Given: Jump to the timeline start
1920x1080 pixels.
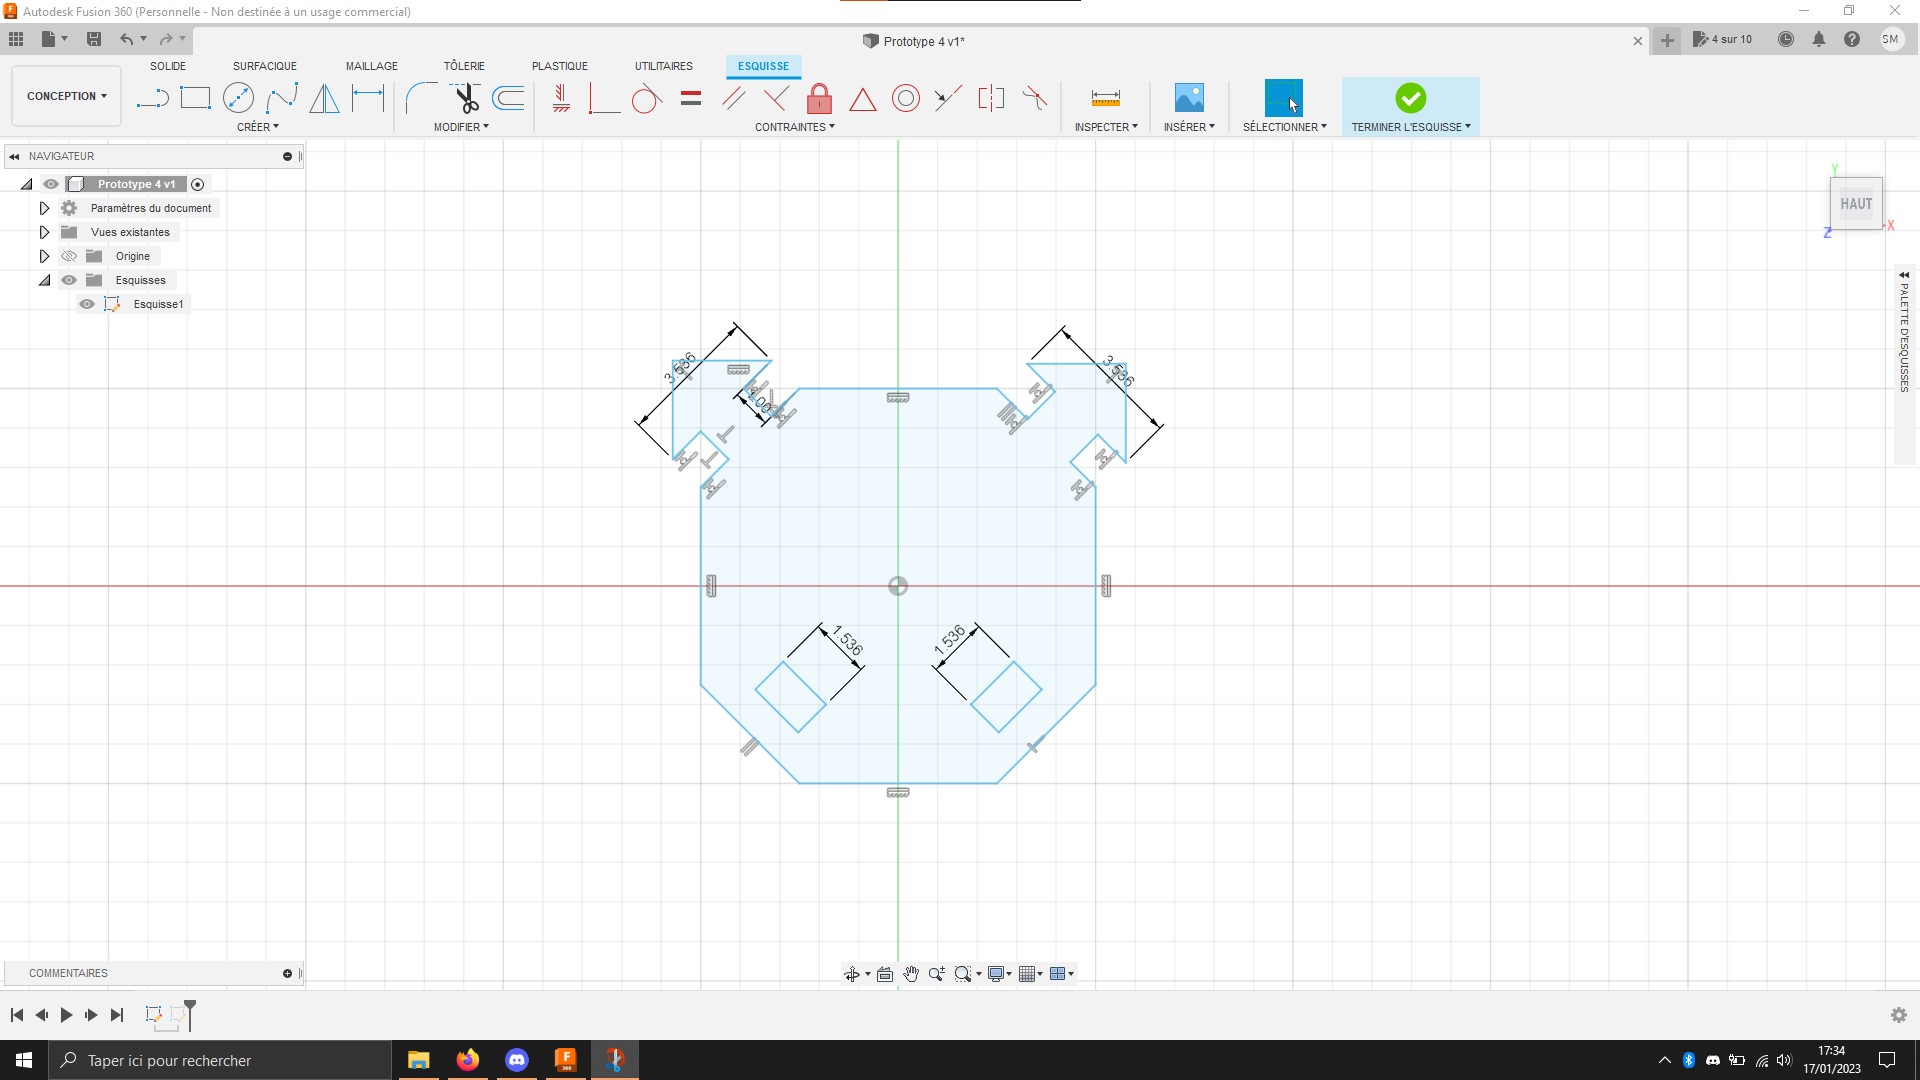Looking at the screenshot, I should pyautogui.click(x=17, y=1015).
